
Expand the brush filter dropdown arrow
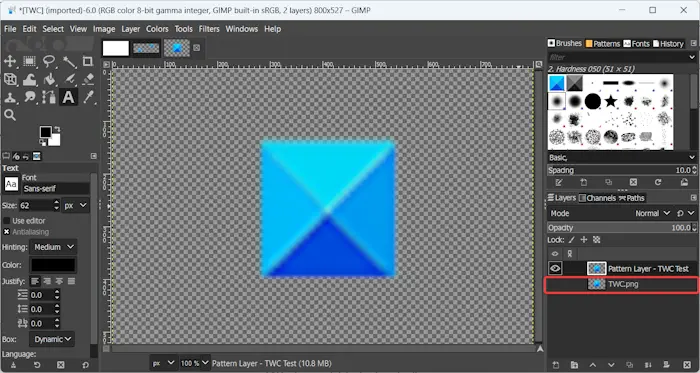692,57
